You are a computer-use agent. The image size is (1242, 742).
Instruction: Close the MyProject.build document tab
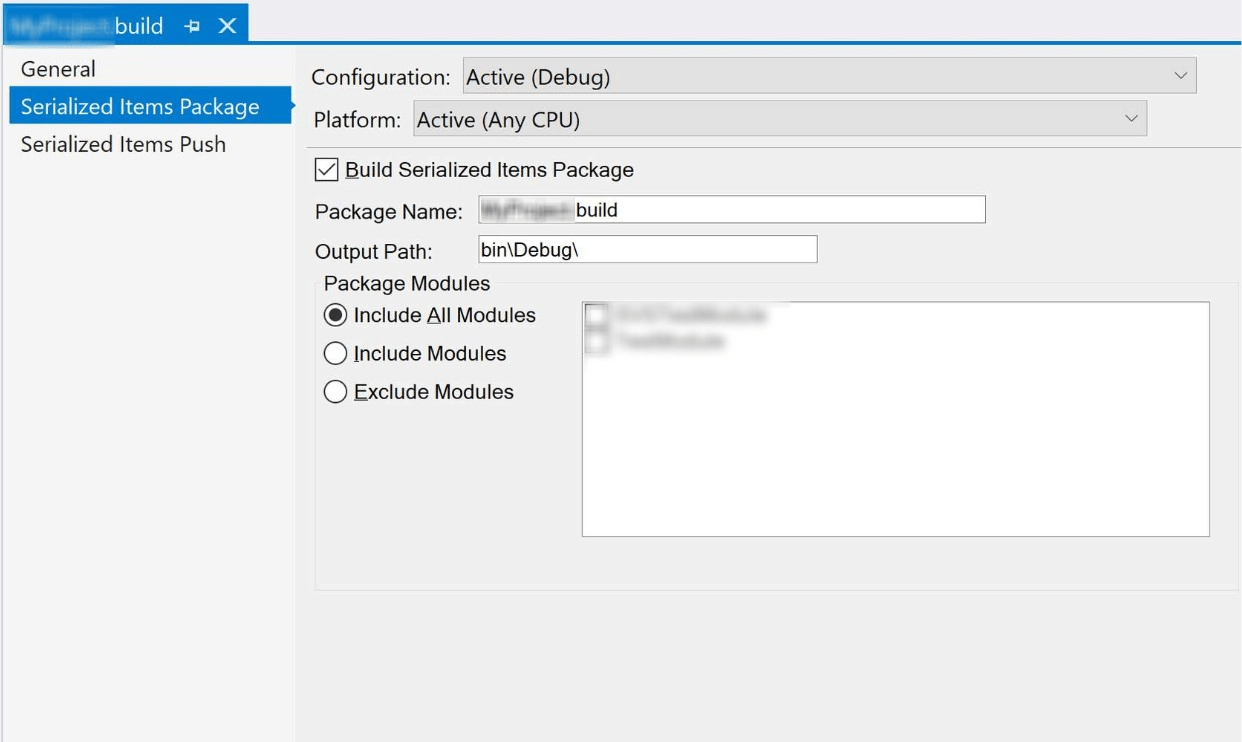pyautogui.click(x=229, y=27)
